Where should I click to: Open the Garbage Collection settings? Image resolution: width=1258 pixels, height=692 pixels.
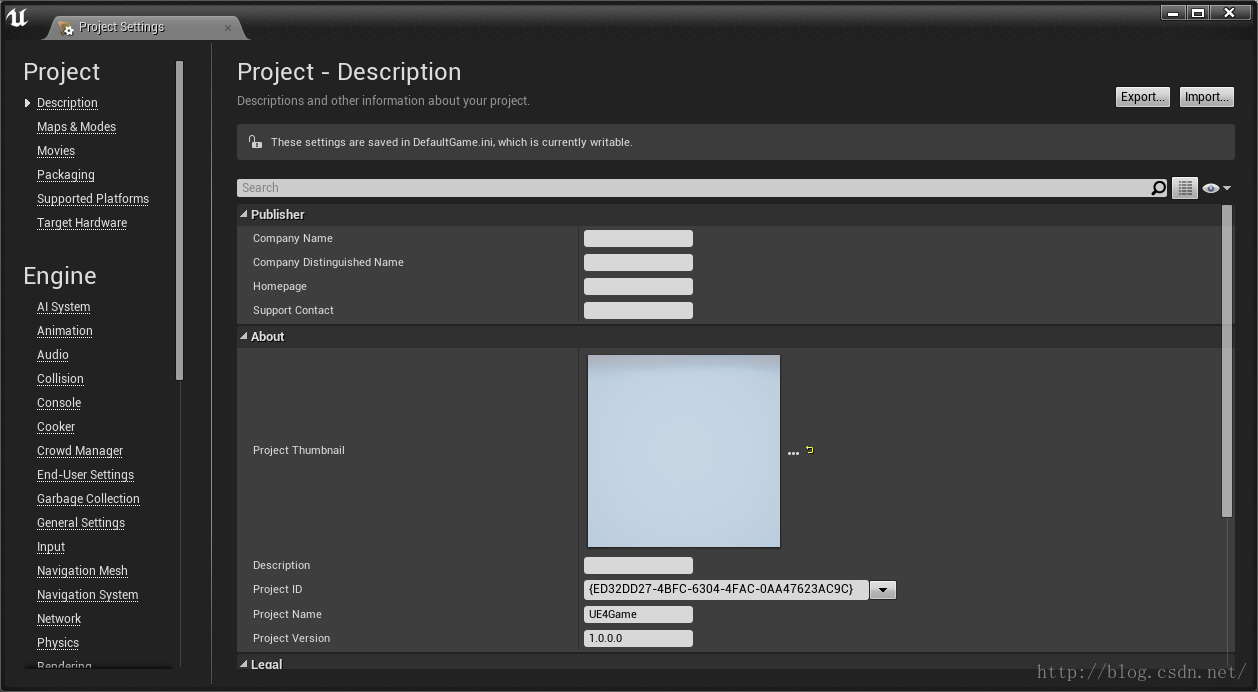tap(88, 499)
